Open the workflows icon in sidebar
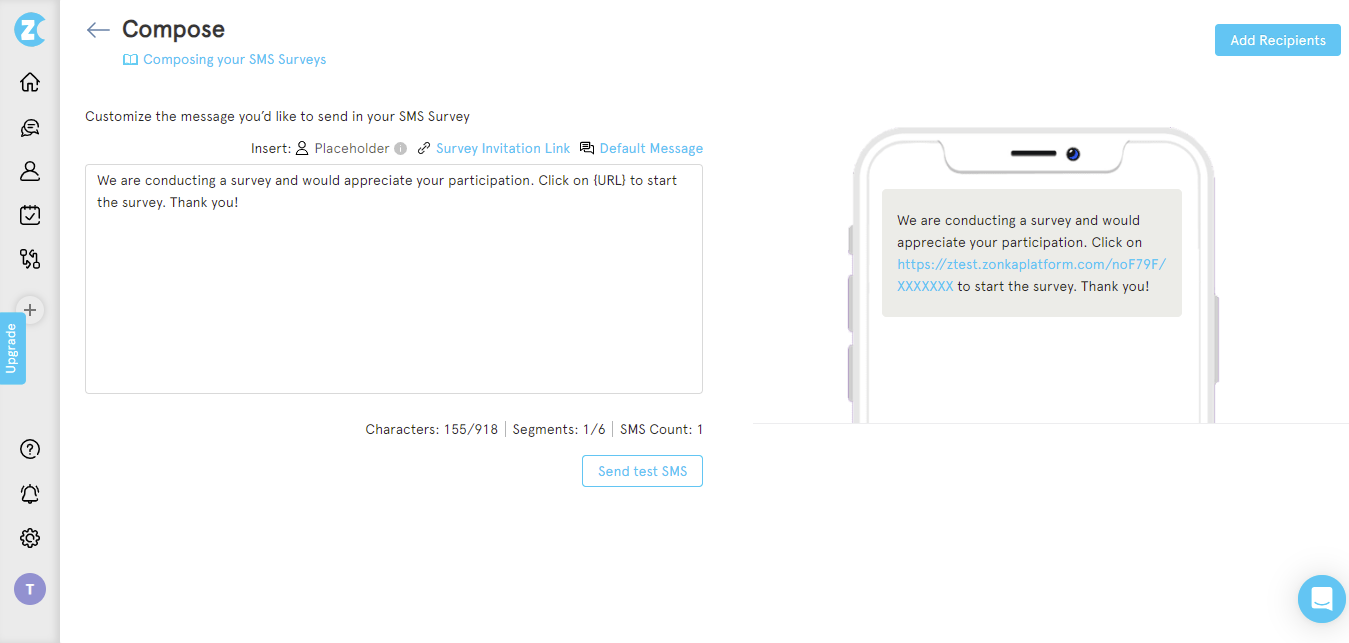 [x=30, y=259]
